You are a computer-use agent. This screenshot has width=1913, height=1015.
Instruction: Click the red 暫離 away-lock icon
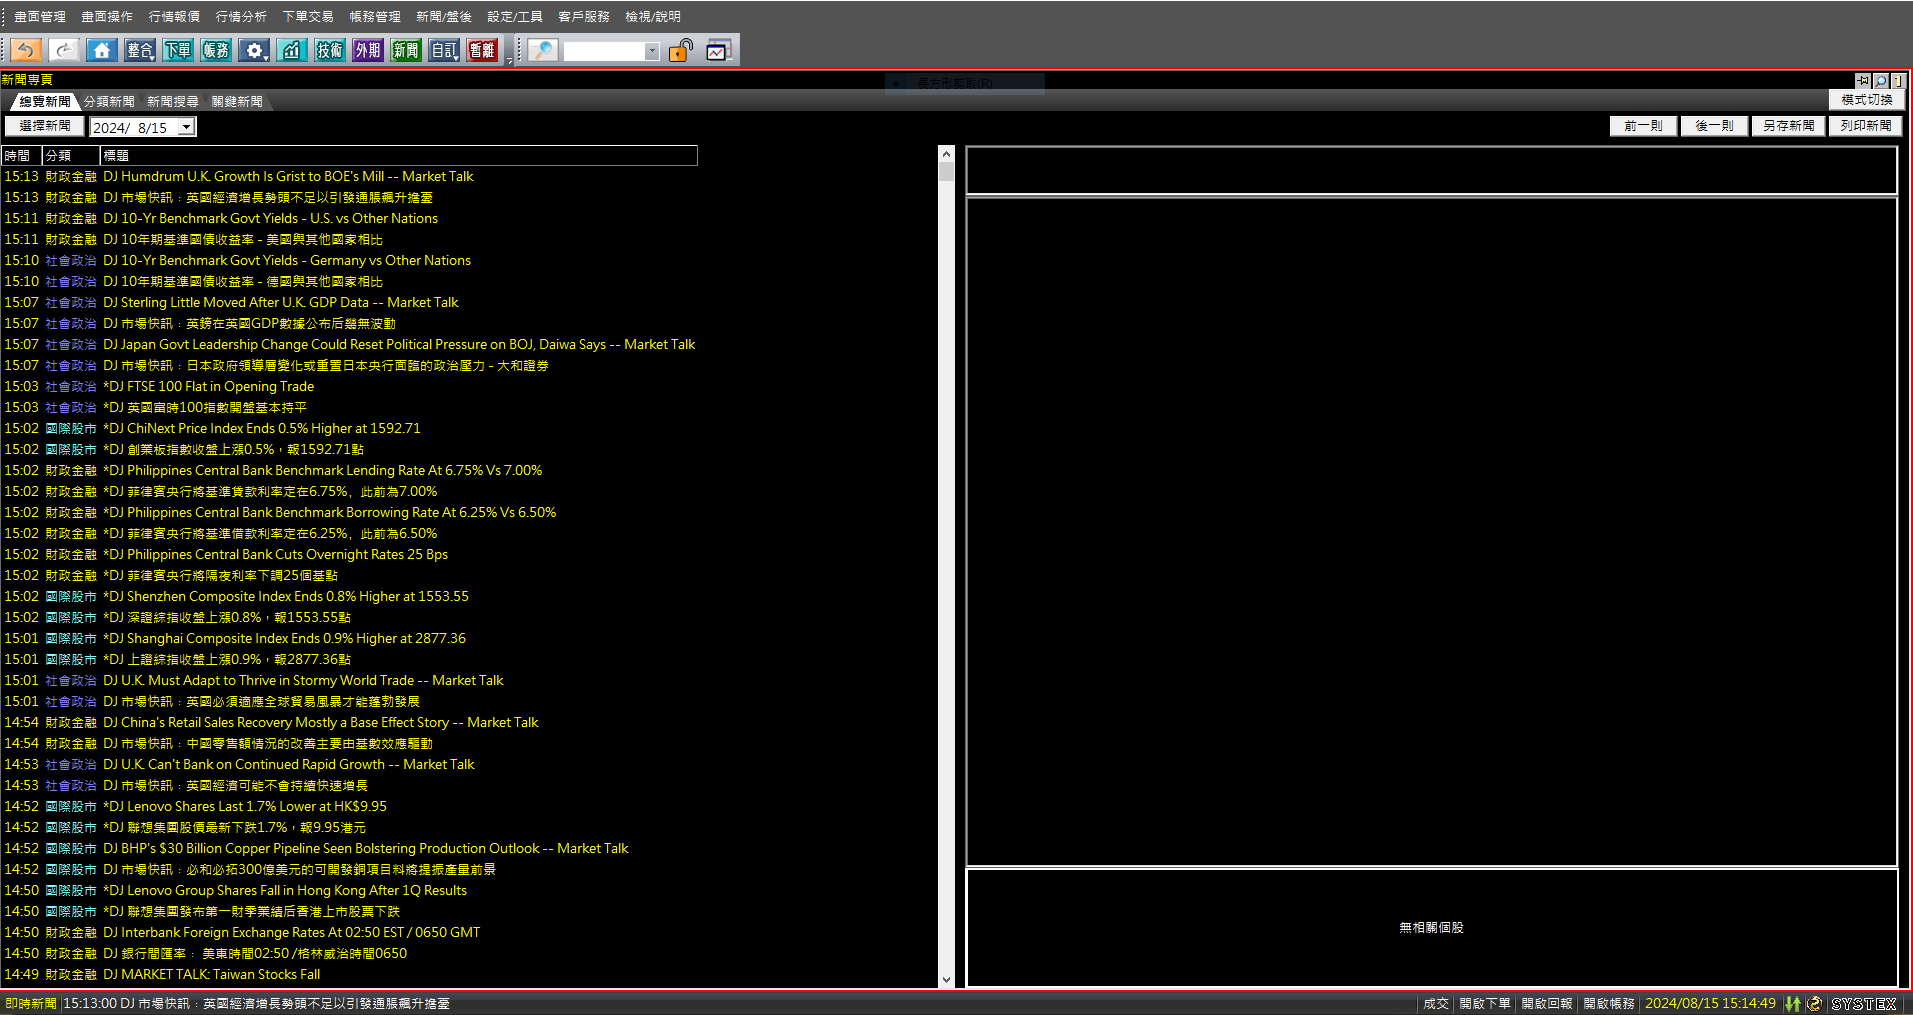(x=482, y=50)
